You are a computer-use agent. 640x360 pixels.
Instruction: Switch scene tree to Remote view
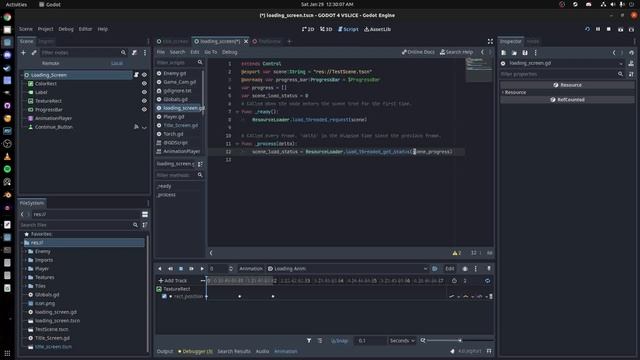click(51, 63)
